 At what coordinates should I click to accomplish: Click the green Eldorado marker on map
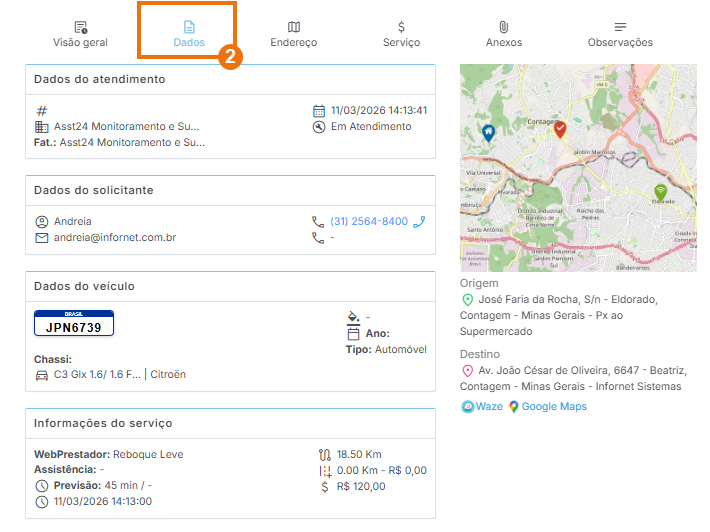[659, 190]
